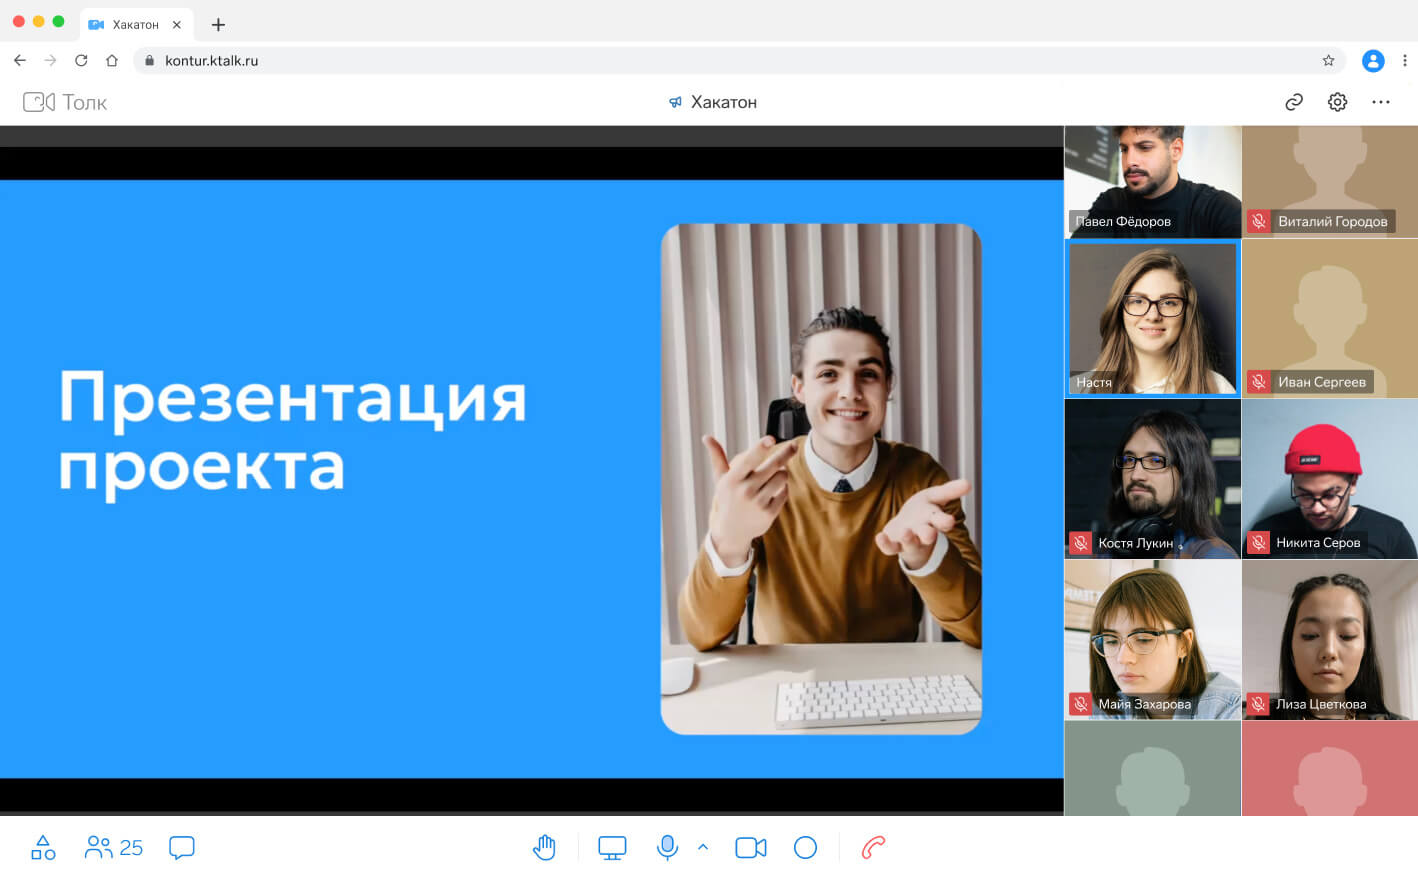Open the shapes apps icon
The height and width of the screenshot is (877, 1418).
[43, 848]
